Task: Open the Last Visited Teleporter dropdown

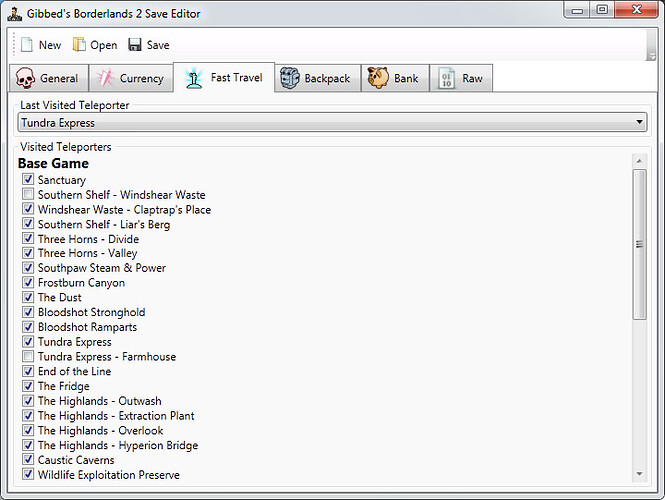Action: coord(639,123)
